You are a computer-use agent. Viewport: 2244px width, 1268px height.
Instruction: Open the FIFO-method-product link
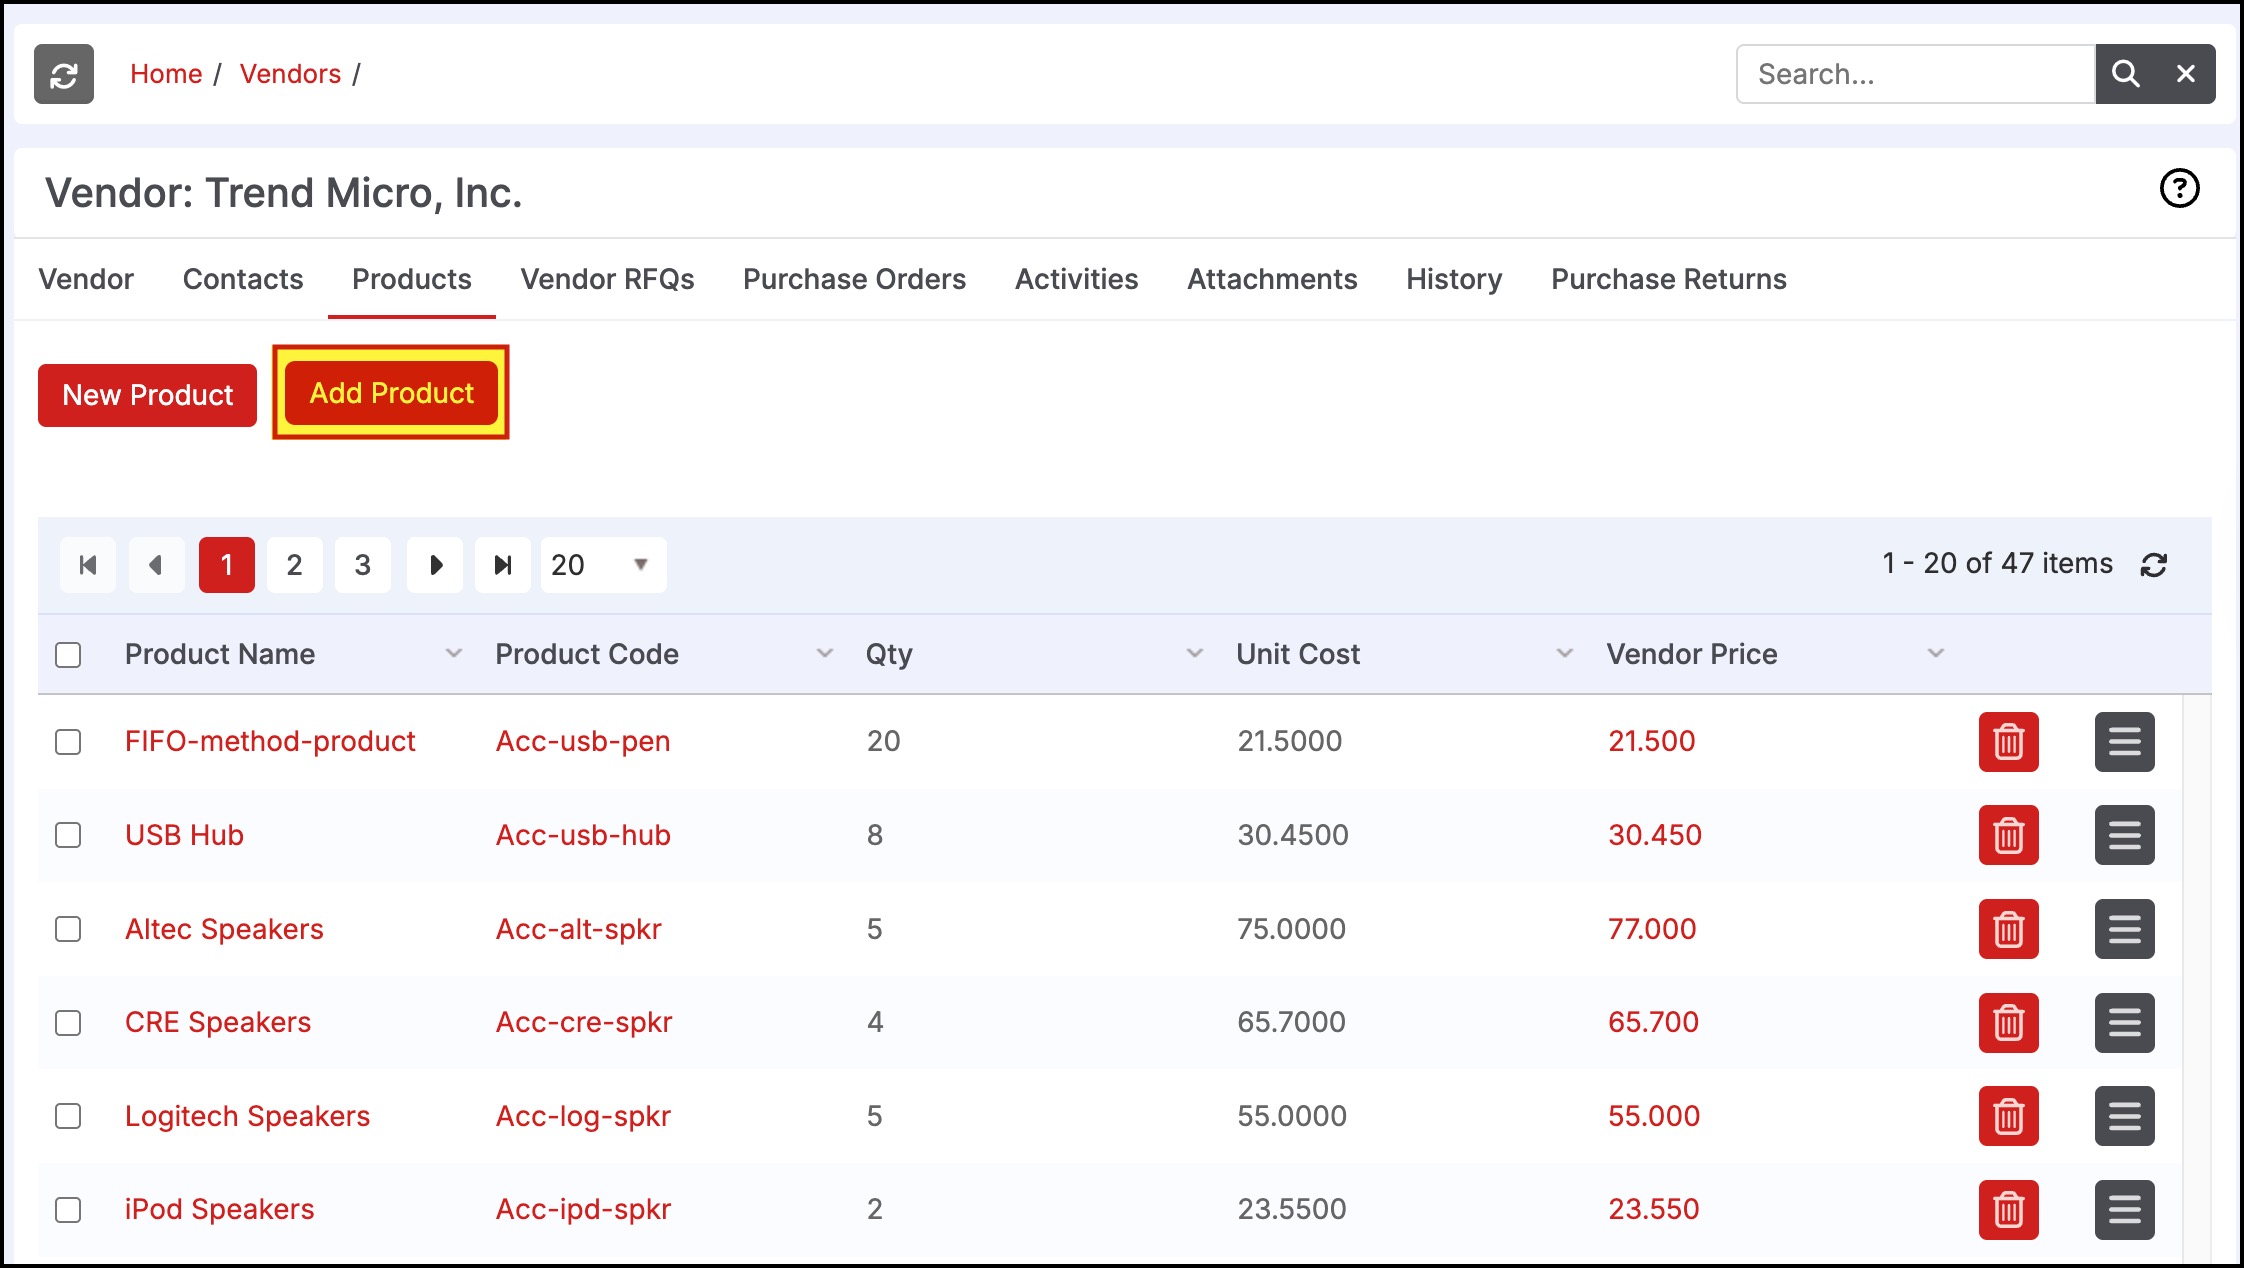click(270, 741)
